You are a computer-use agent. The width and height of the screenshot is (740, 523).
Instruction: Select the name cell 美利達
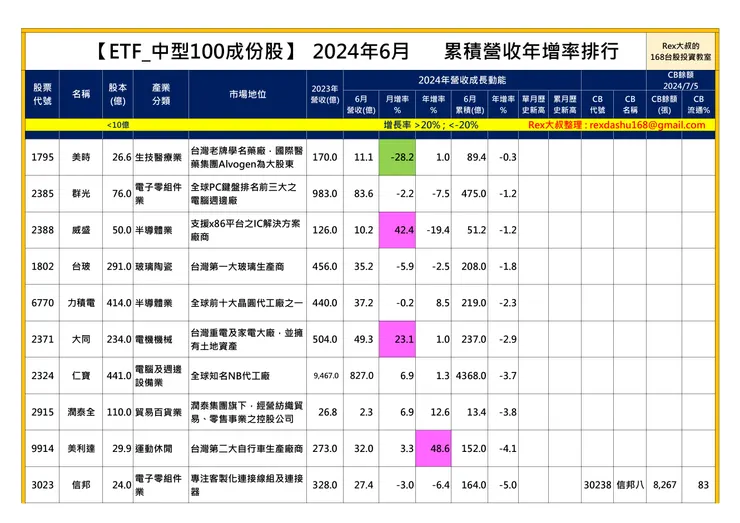(x=81, y=448)
